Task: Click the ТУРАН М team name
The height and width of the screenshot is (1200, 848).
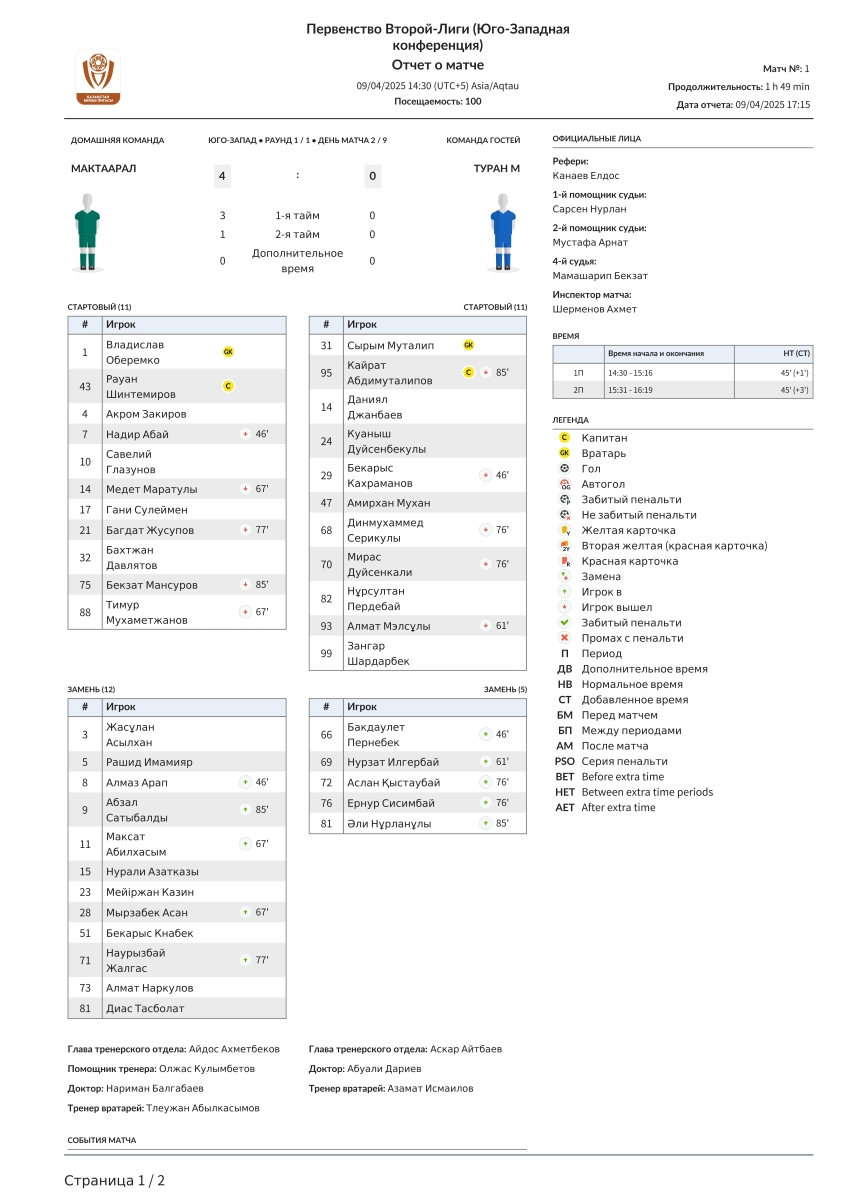Action: 496,169
